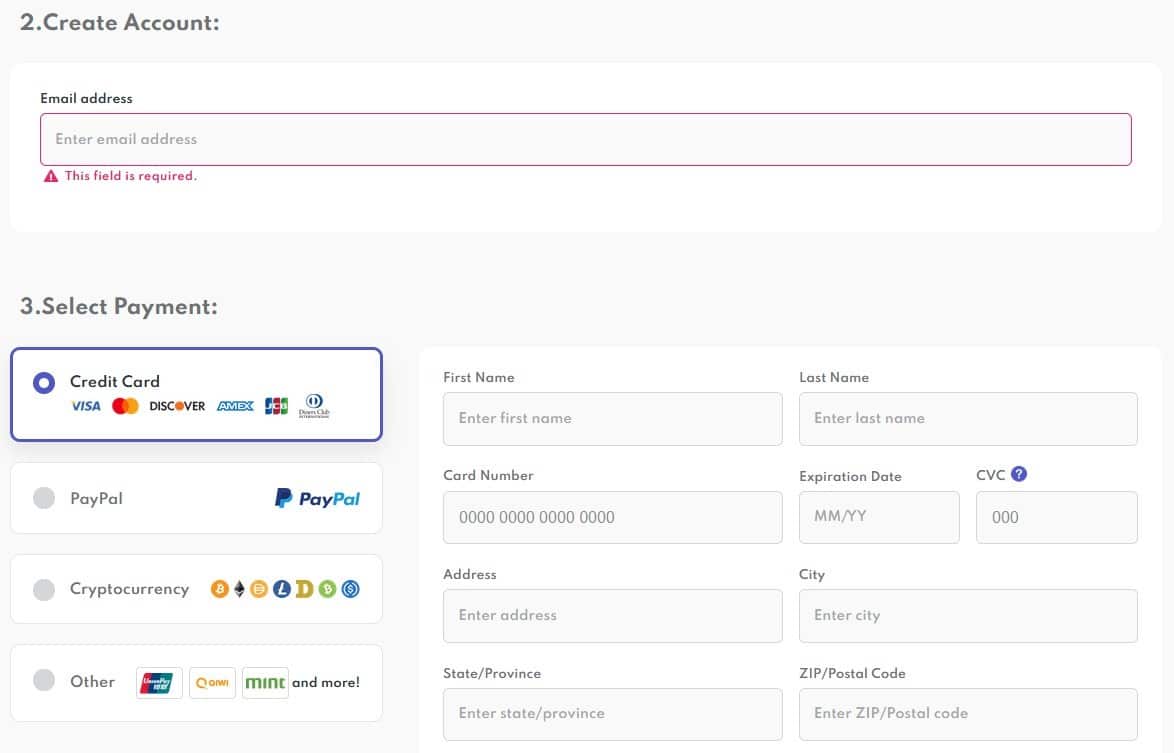Select the Other payment radio button
This screenshot has width=1174, height=753.
44,680
